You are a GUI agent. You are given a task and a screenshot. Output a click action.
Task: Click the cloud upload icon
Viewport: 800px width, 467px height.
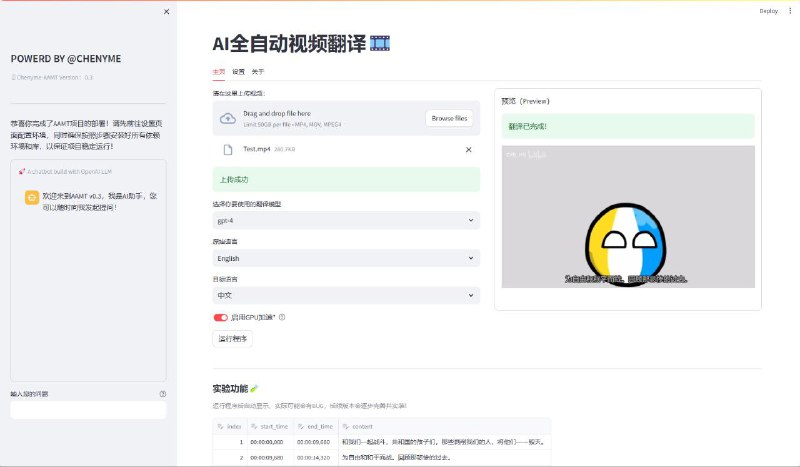[x=228, y=118]
